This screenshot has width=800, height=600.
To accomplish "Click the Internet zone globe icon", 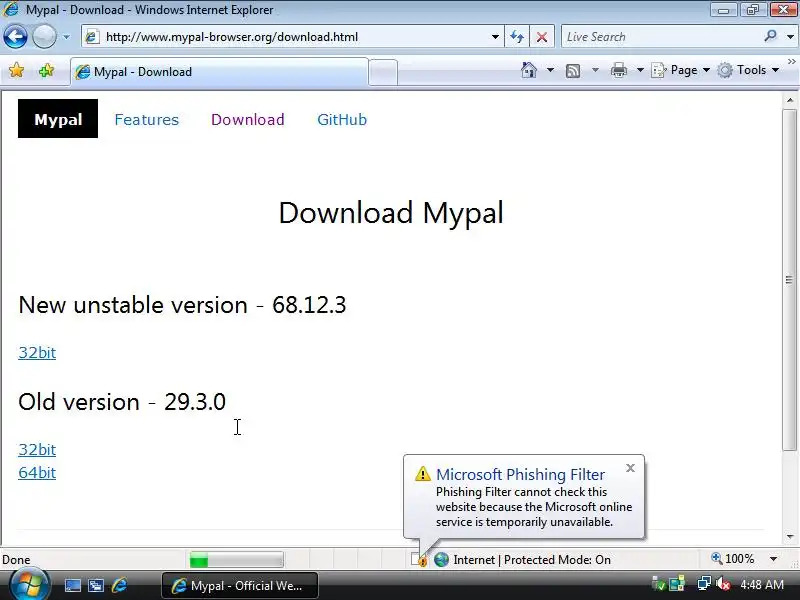I will click(x=441, y=560).
